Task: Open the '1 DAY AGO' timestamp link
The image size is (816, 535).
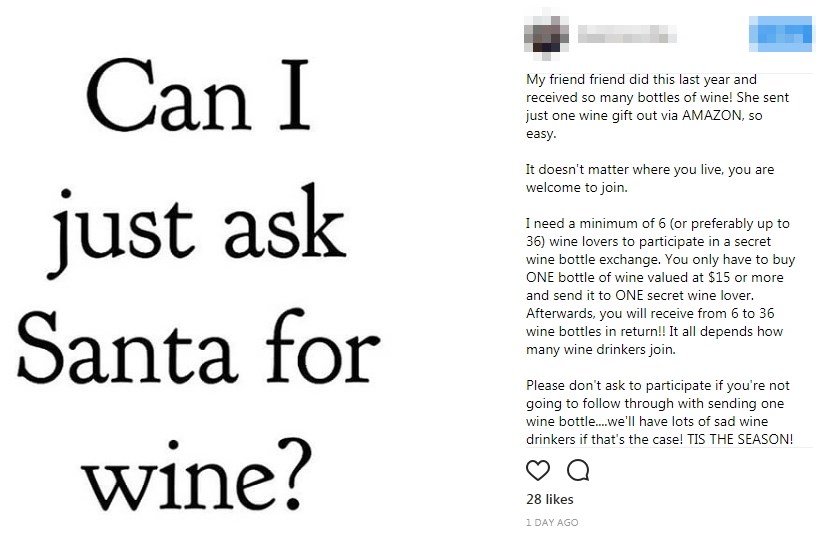Action: [552, 522]
